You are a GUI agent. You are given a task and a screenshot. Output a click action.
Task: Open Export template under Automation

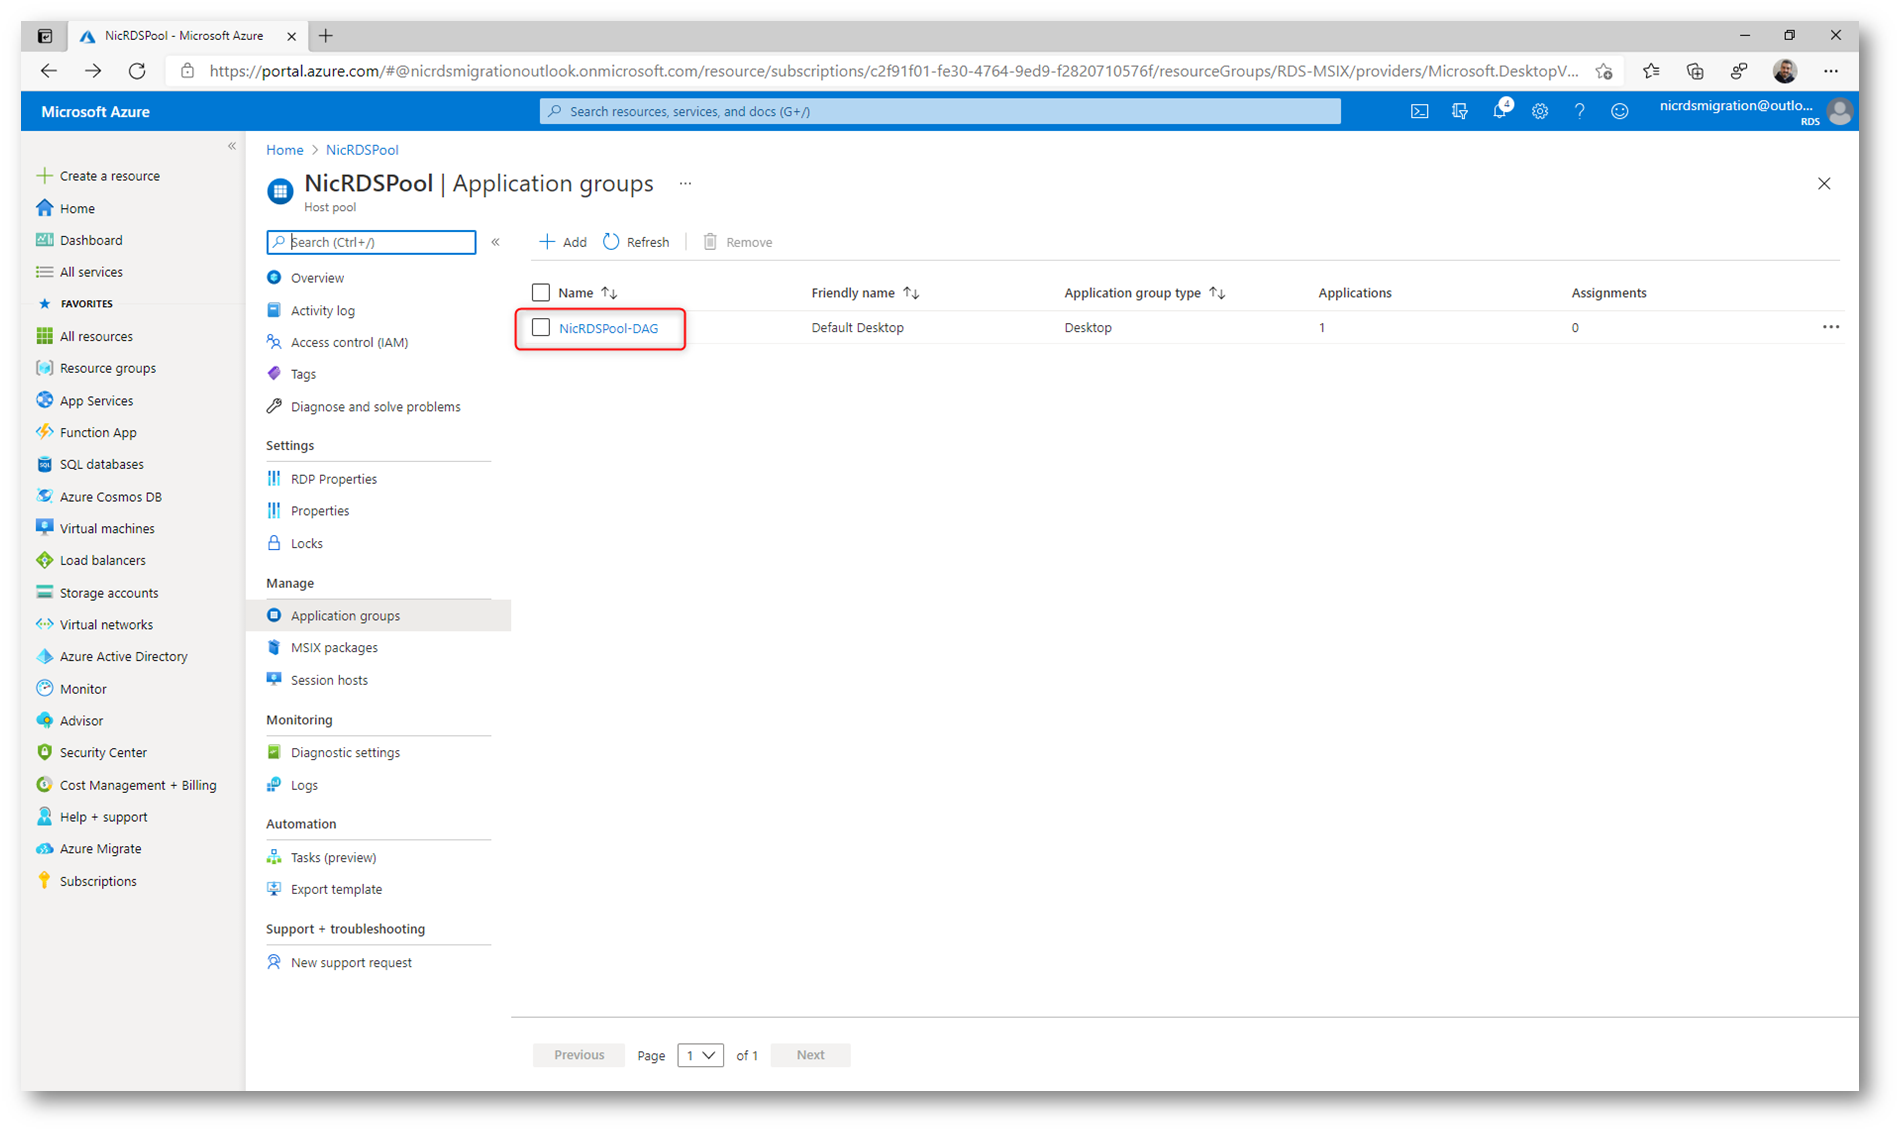click(x=336, y=890)
